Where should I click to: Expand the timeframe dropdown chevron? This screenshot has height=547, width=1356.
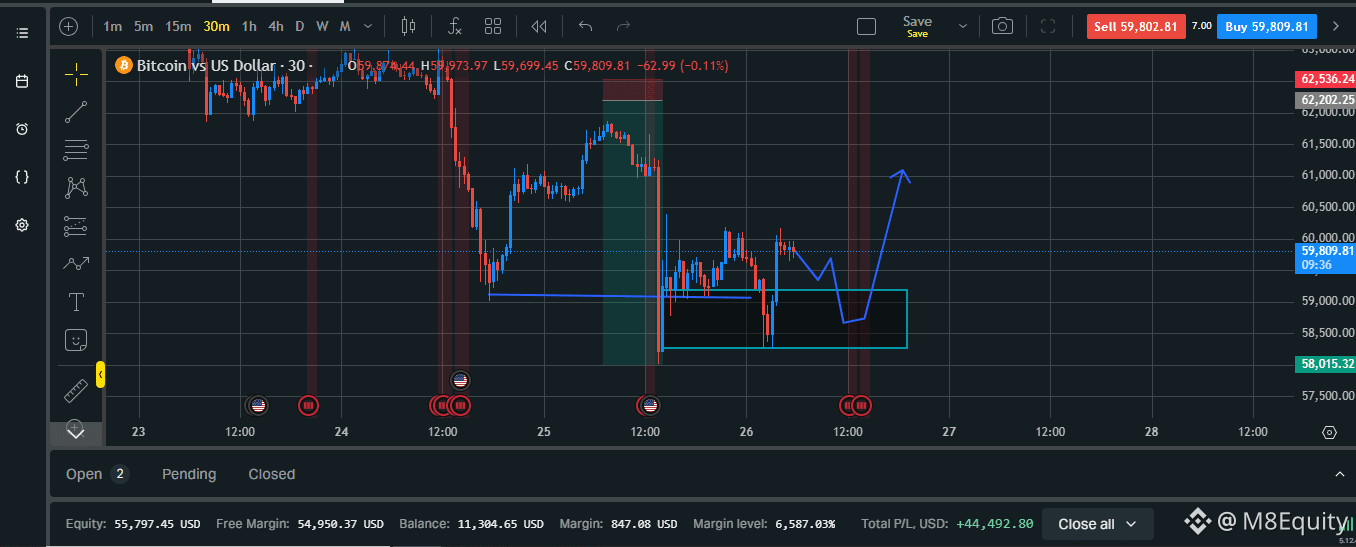point(369,26)
